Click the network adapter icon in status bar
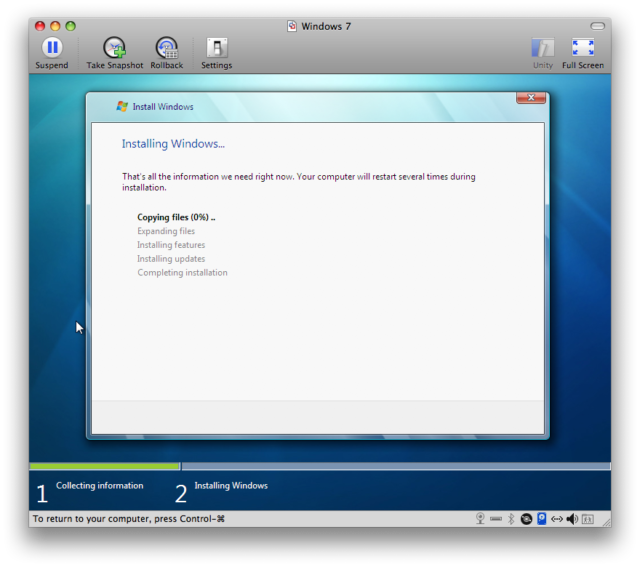Screen dimensions: 640x567 click(557, 519)
